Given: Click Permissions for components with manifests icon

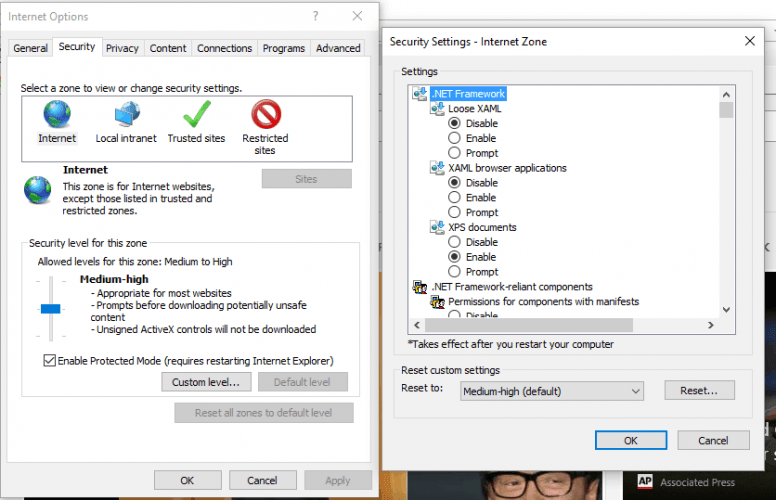Looking at the screenshot, I should tap(437, 301).
